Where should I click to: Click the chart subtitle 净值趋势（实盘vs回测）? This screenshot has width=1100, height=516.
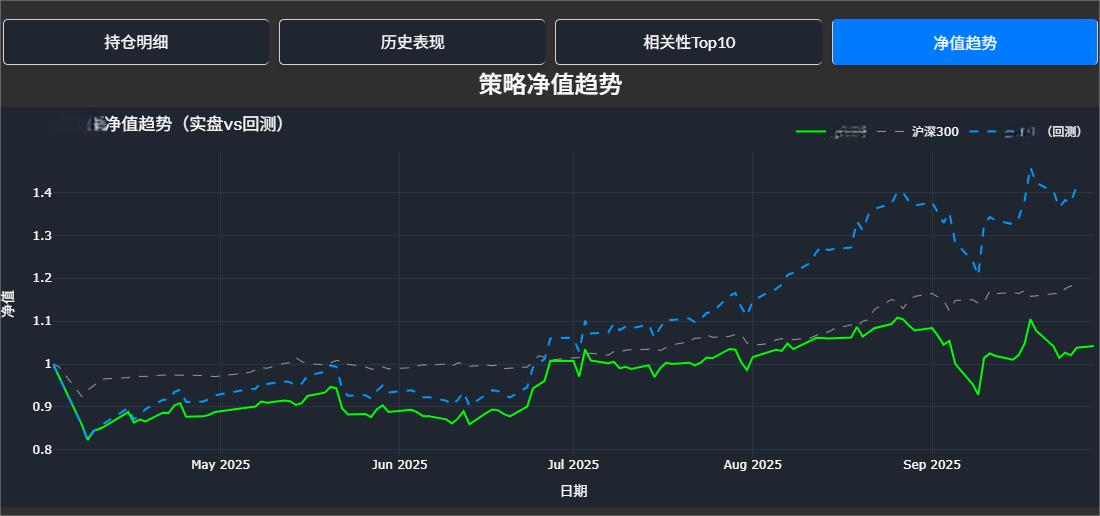[195, 125]
